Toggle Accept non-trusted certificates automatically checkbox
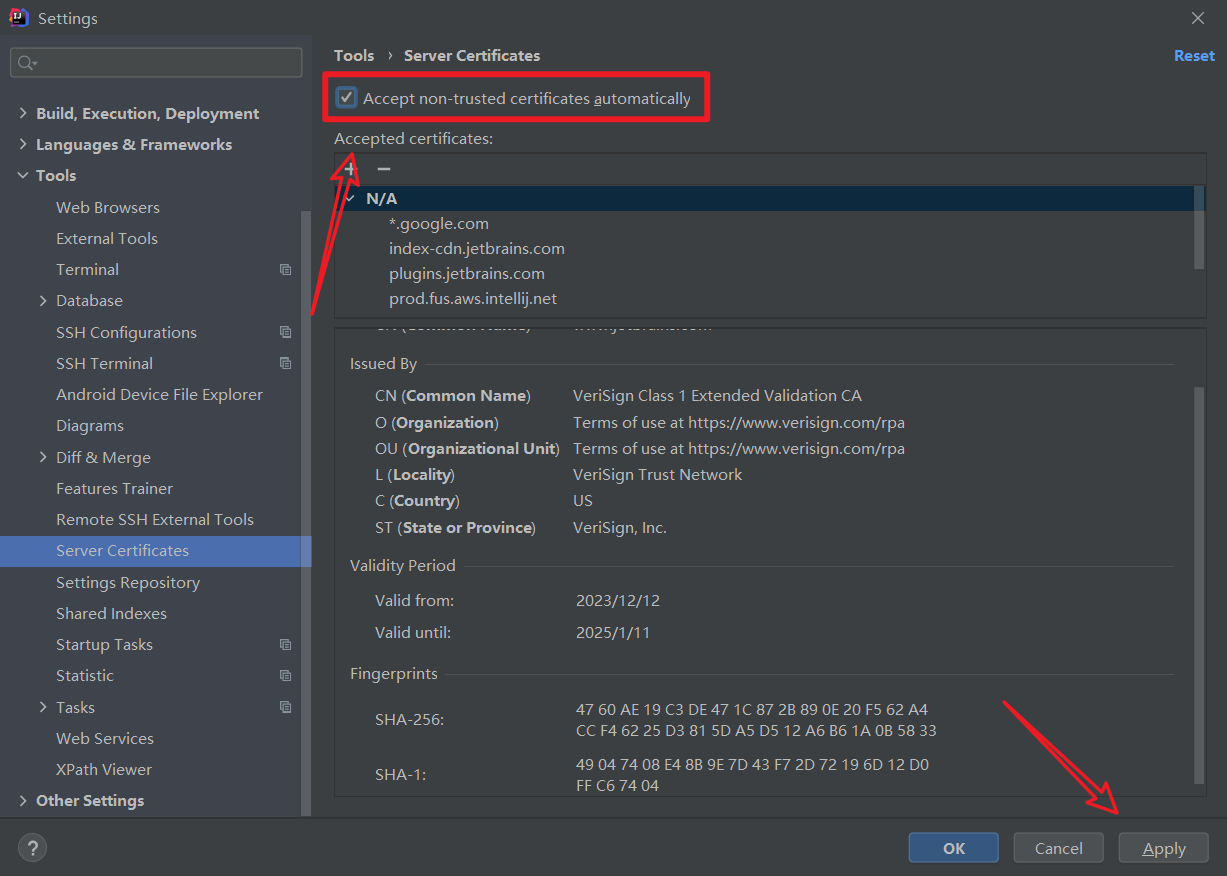The width and height of the screenshot is (1227, 876). 347,98
